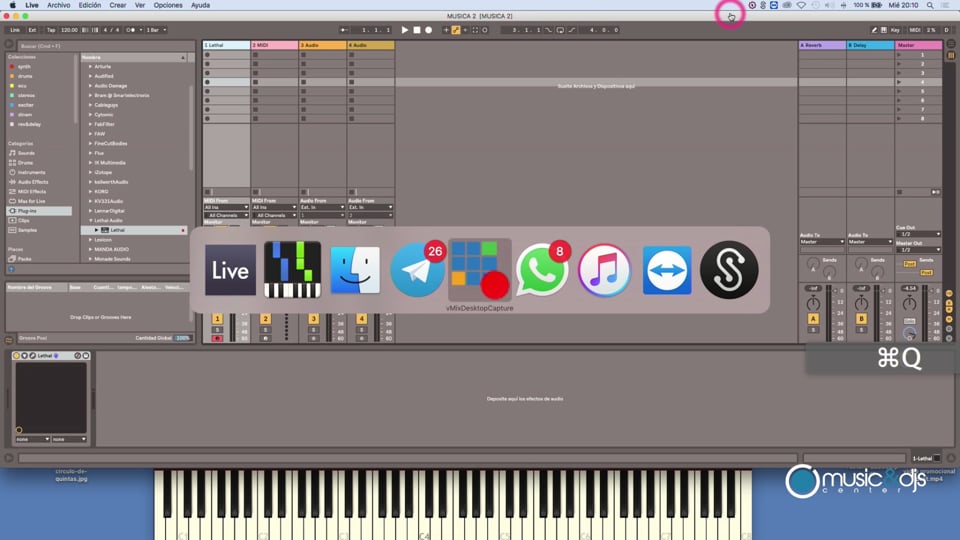Toggle the Key map mode switch
960x540 pixels.
click(895, 30)
